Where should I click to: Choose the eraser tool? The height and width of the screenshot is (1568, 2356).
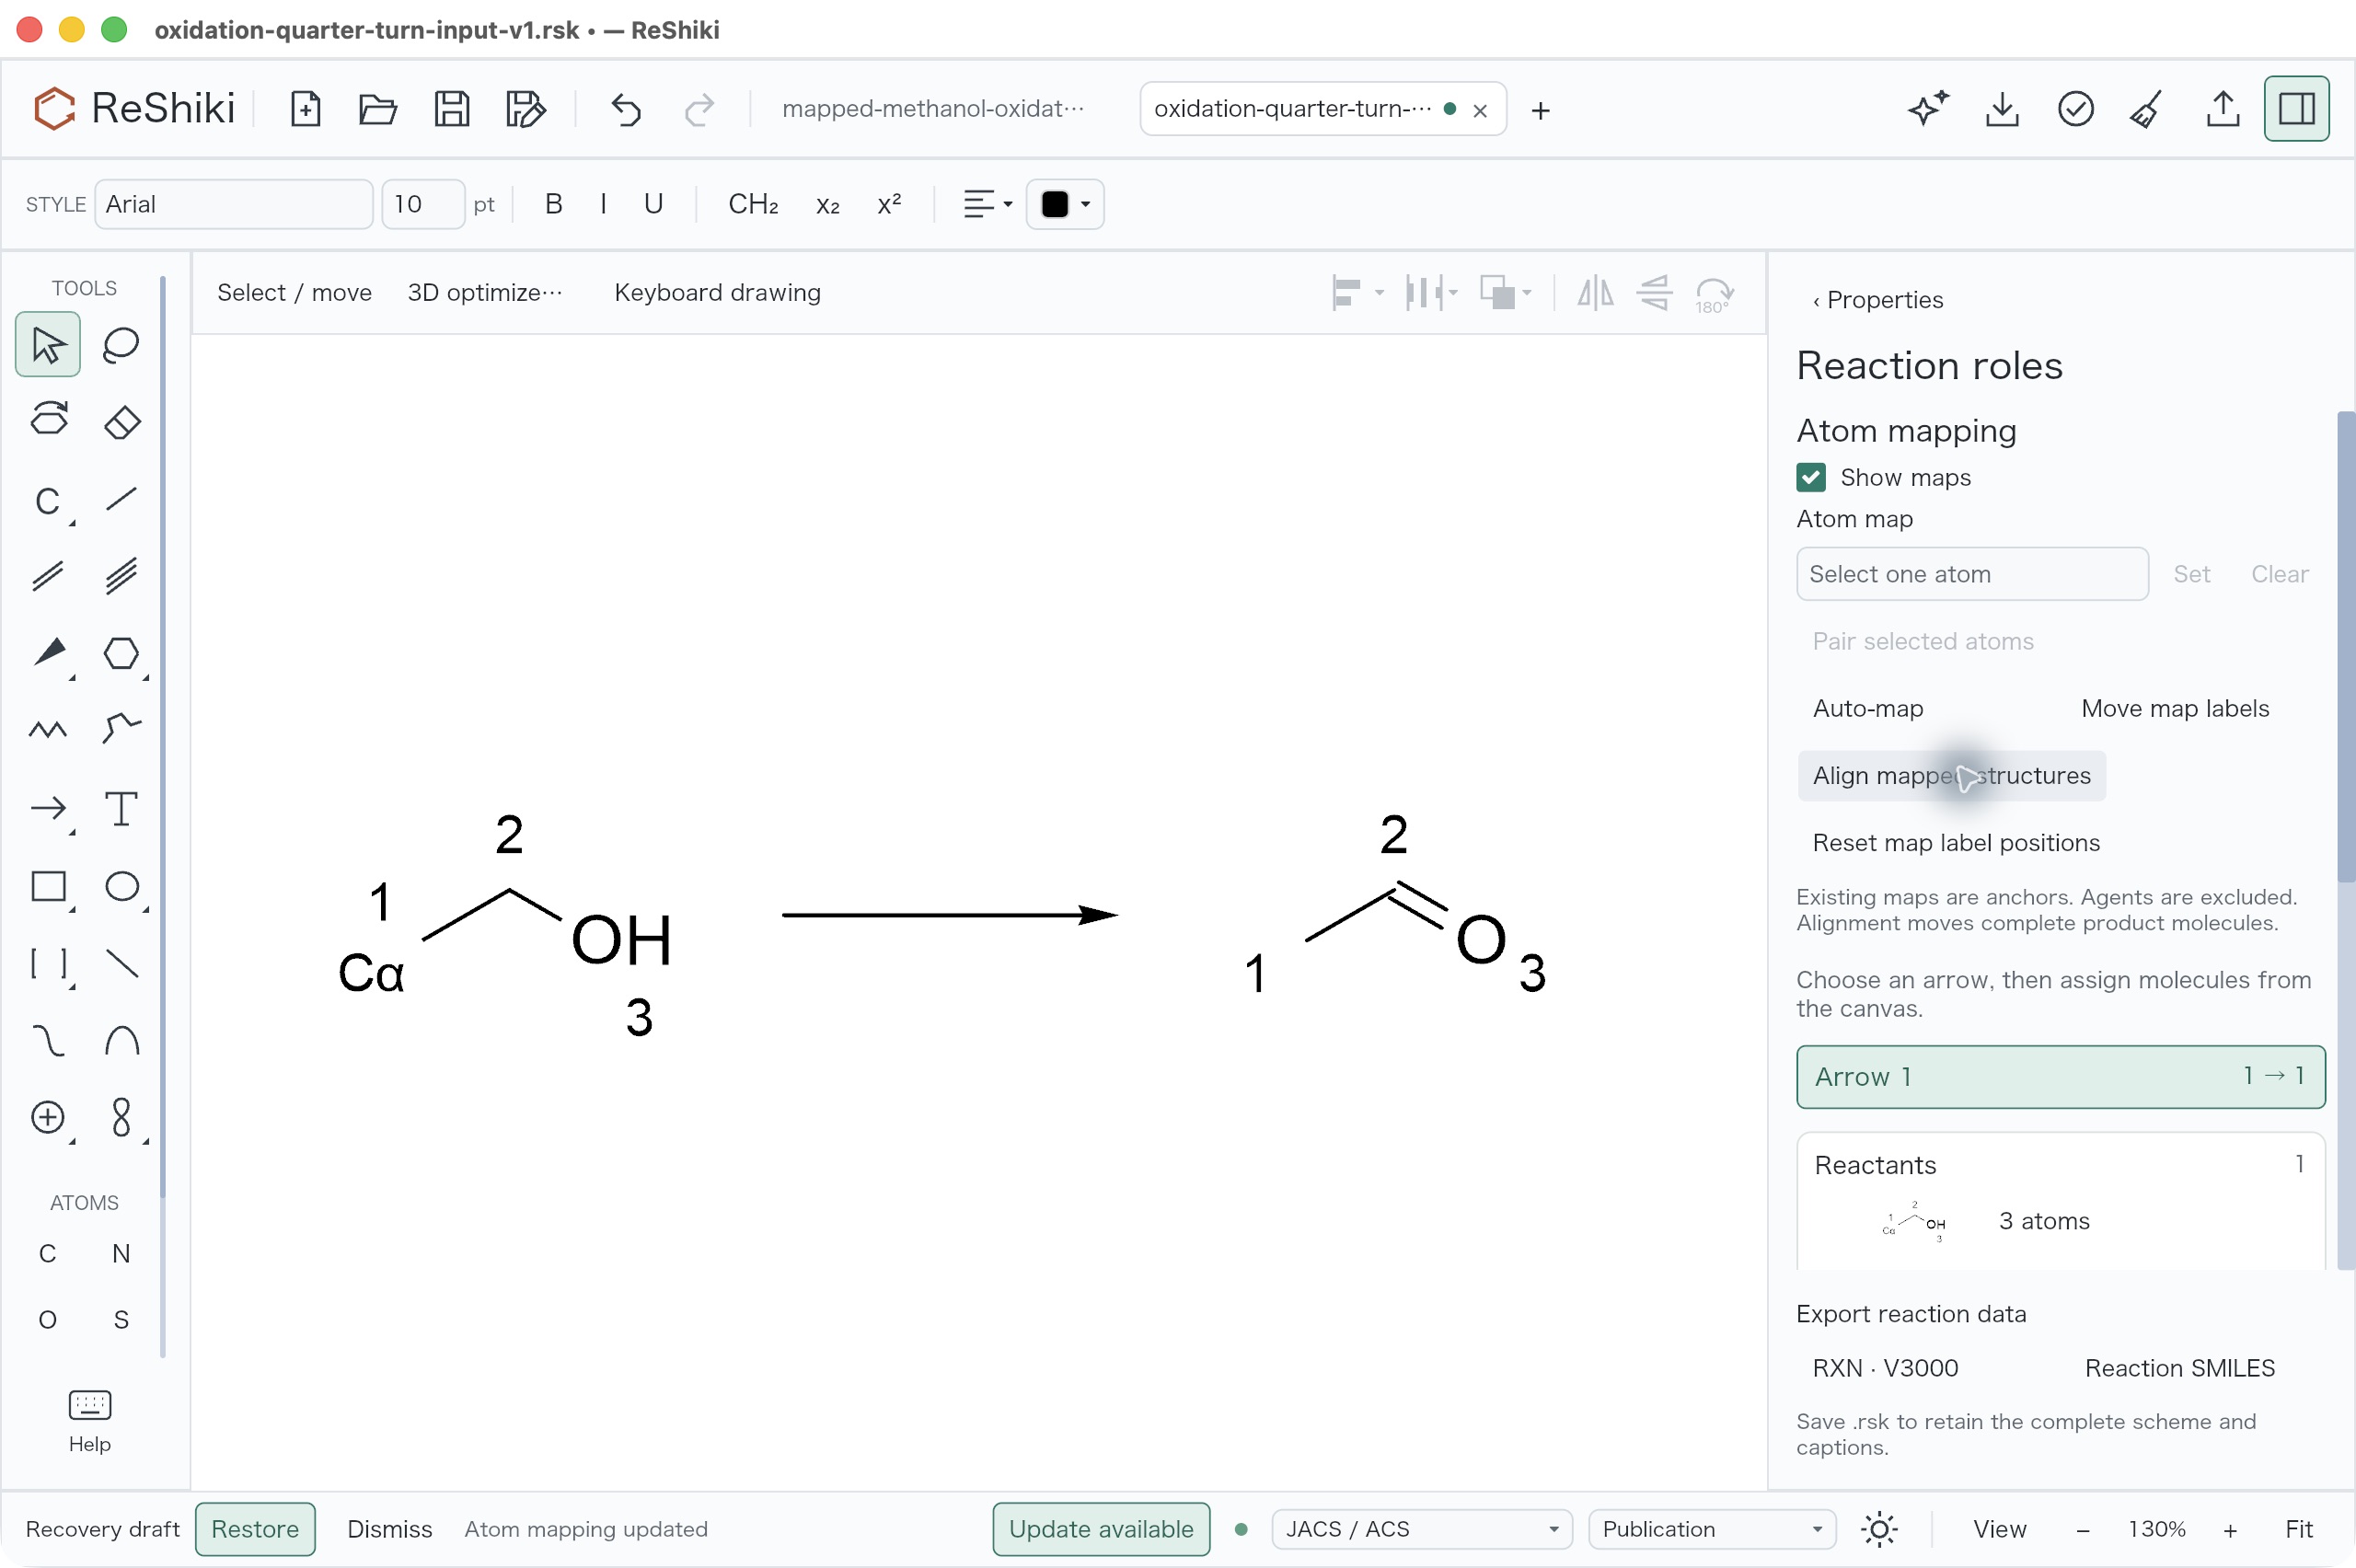[121, 422]
